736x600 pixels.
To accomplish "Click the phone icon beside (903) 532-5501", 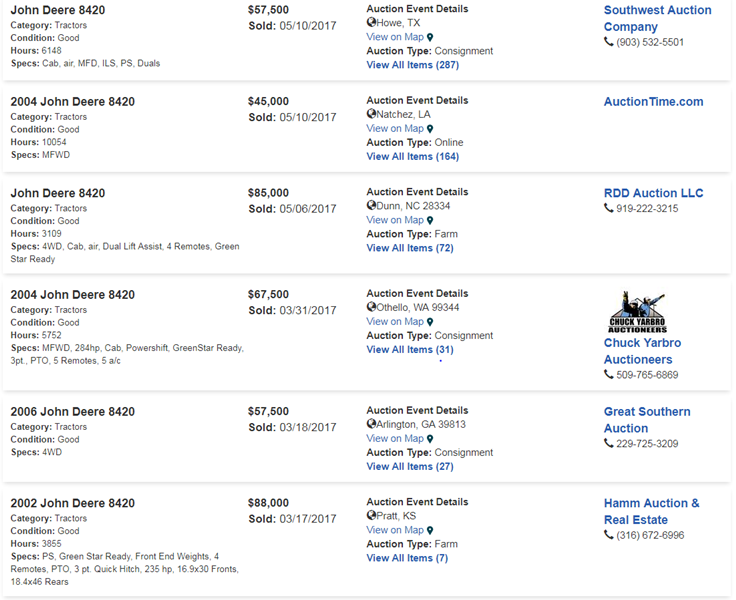I will 609,42.
